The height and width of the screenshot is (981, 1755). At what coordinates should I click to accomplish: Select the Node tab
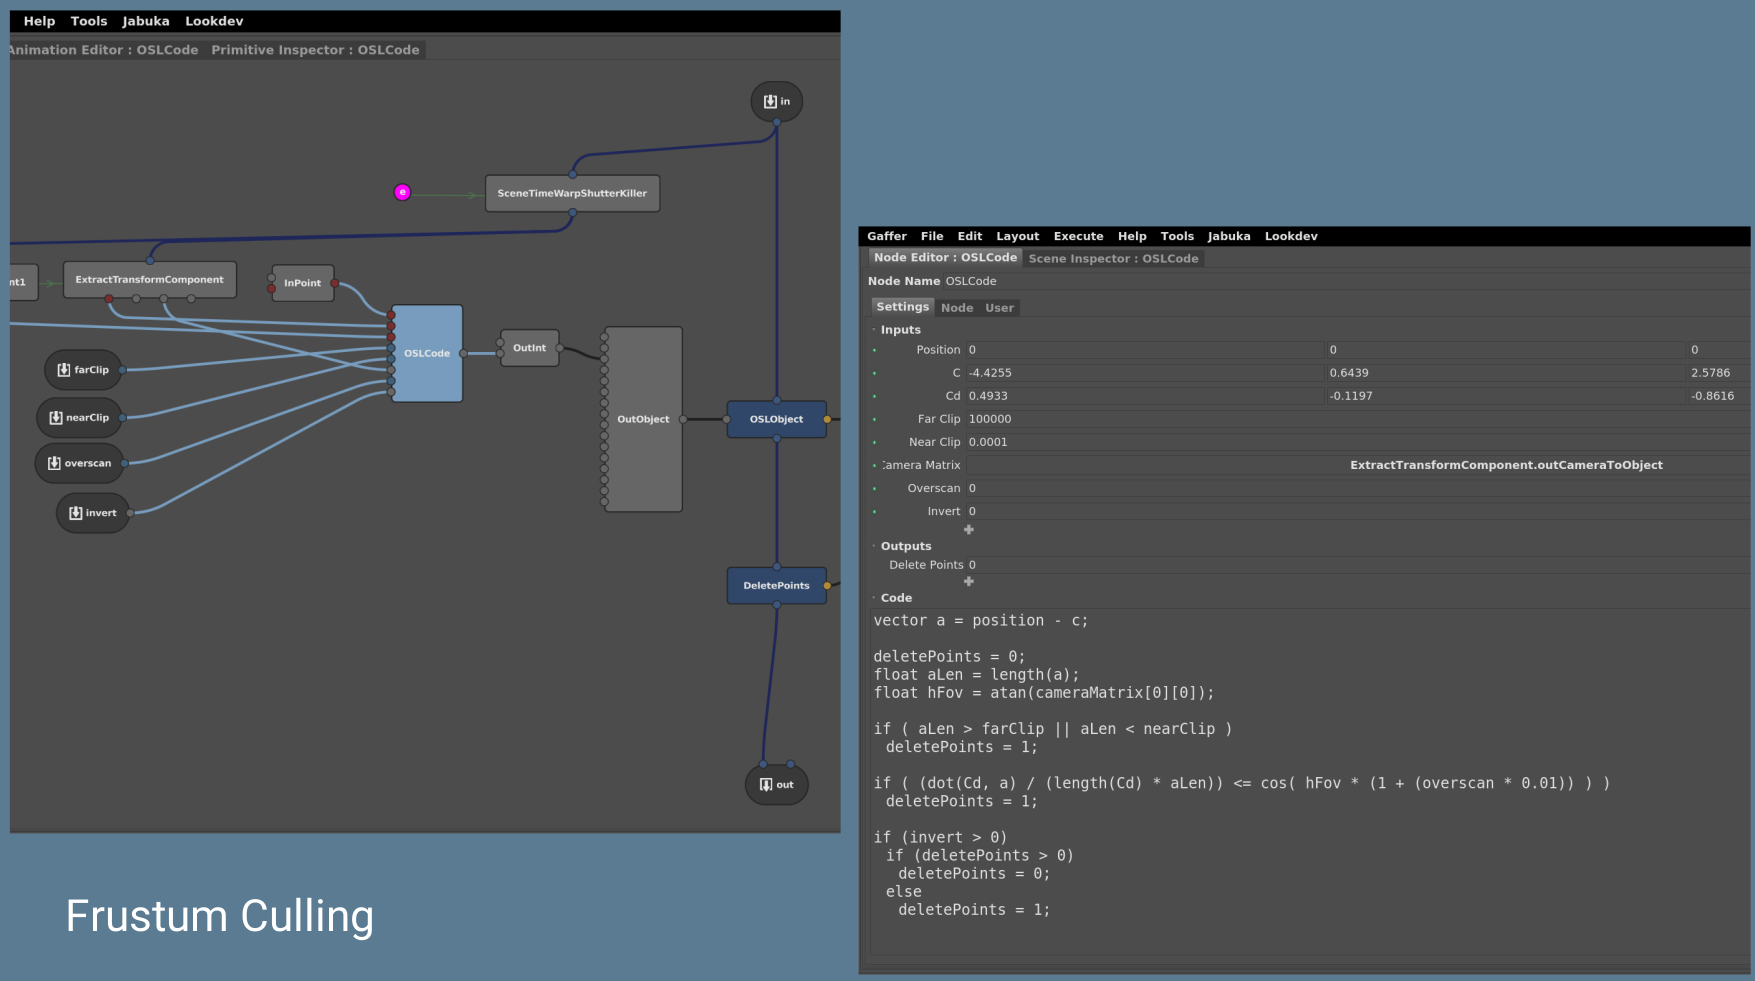(x=957, y=308)
